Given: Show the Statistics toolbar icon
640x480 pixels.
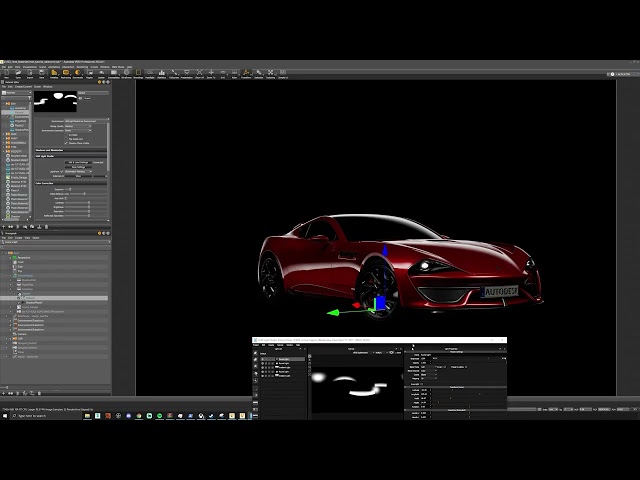Looking at the screenshot, I should 162,73.
